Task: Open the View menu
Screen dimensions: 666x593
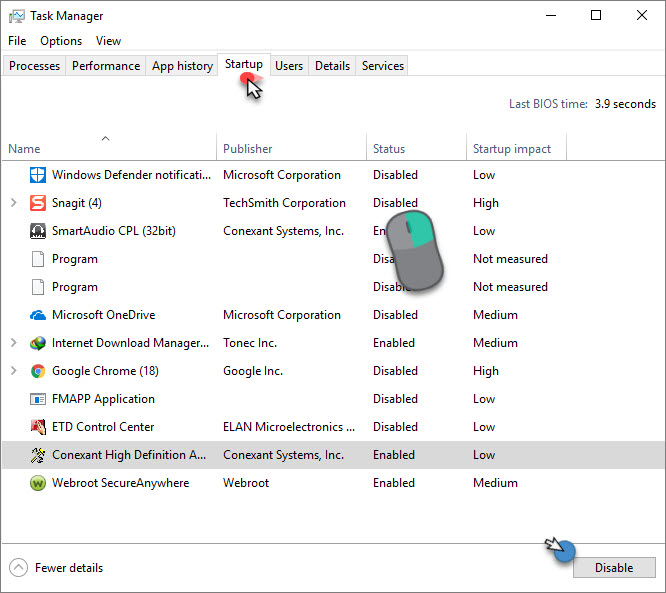Action: (x=108, y=41)
